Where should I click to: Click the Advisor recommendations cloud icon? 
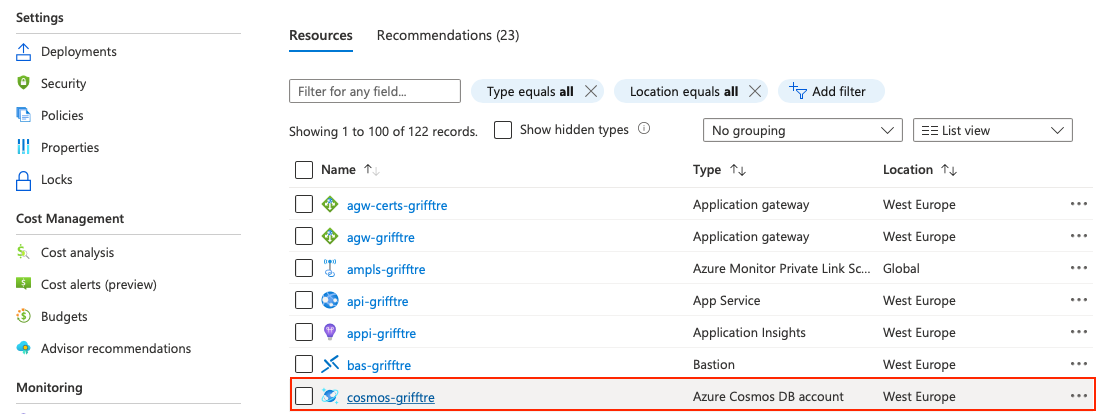click(x=24, y=349)
